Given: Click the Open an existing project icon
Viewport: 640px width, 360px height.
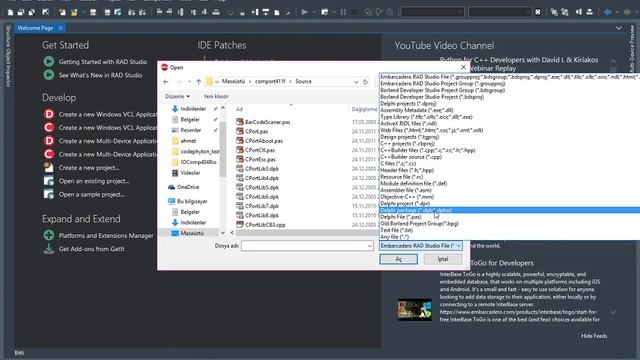Looking at the screenshot, I should coord(49,181).
